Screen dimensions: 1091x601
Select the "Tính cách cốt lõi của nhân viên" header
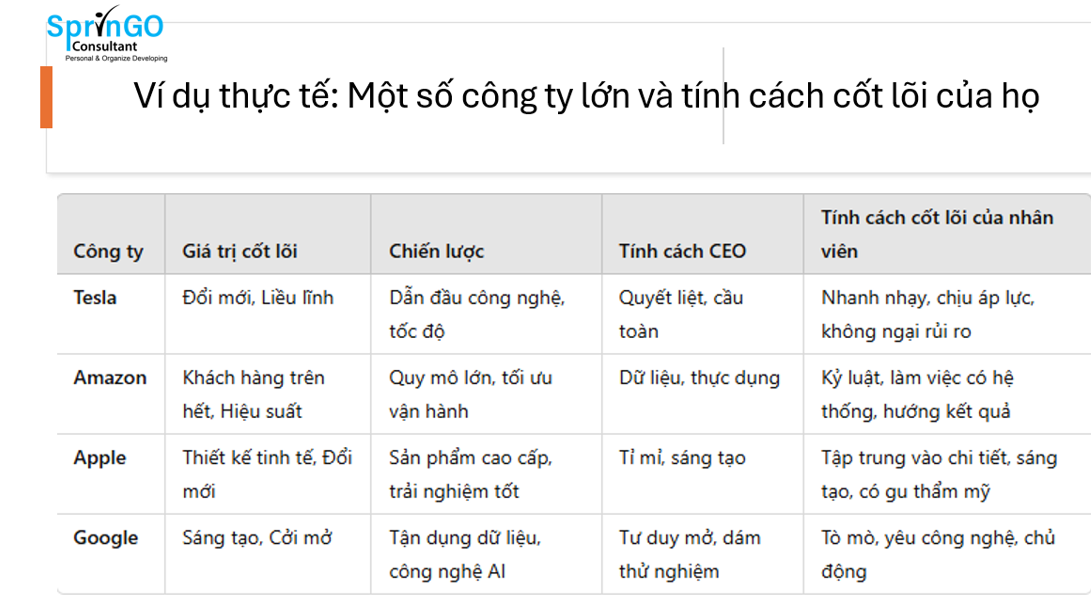(x=937, y=234)
